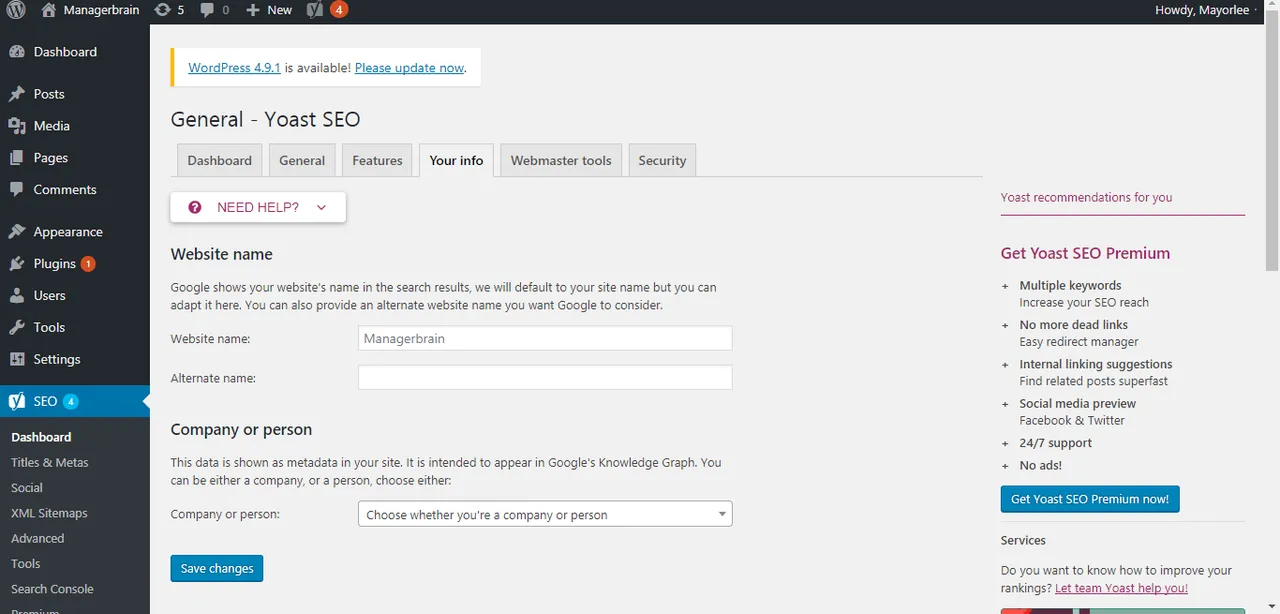
Task: Click the question mark icon on Need Help
Action: 195,207
